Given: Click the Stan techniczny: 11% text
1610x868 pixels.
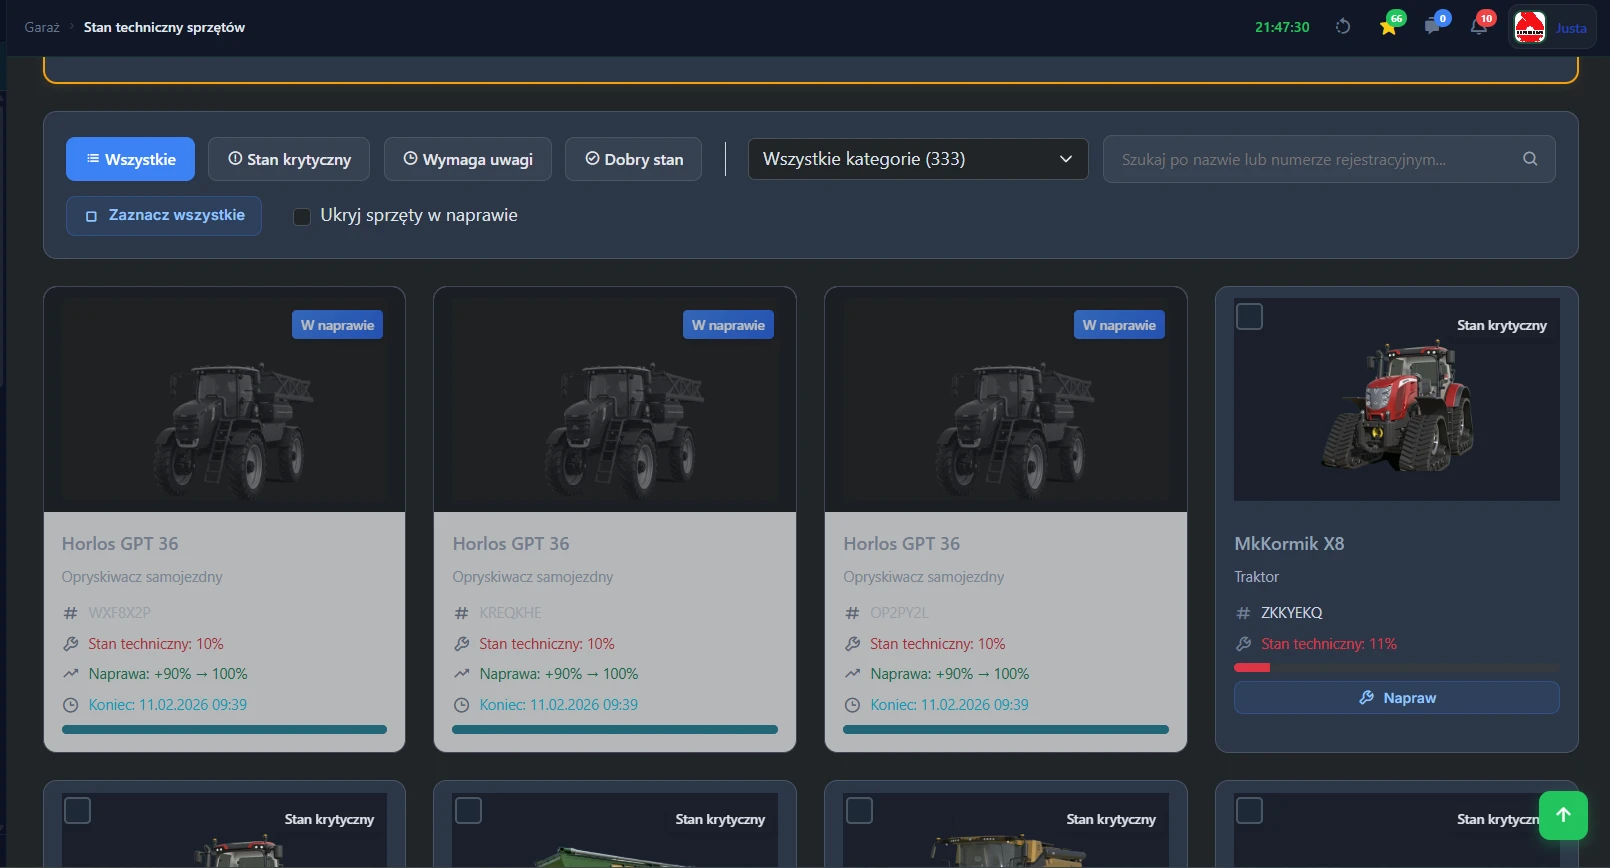Looking at the screenshot, I should pos(1329,644).
